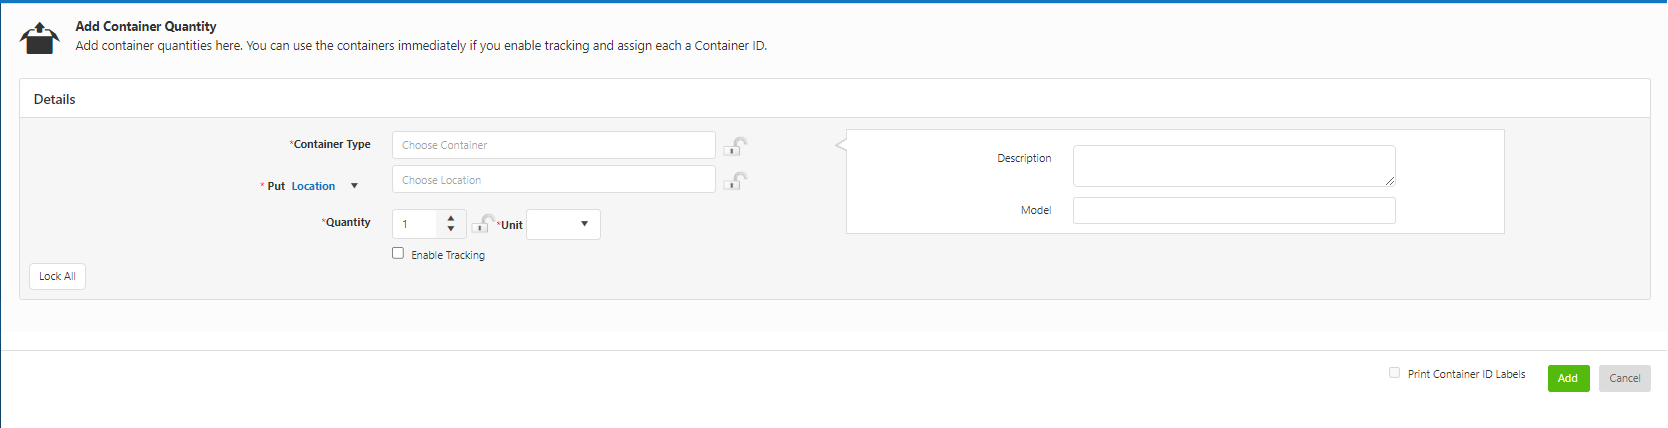Focus the Model text field
Screen dimensions: 1668x428
tap(1233, 210)
